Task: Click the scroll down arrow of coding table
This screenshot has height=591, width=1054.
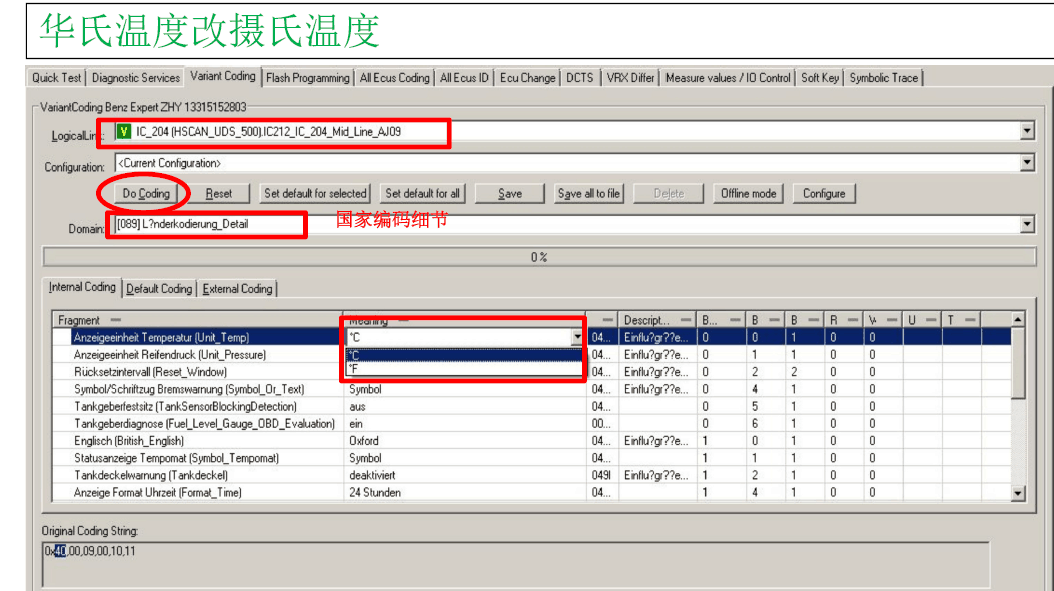Action: pos(1018,493)
